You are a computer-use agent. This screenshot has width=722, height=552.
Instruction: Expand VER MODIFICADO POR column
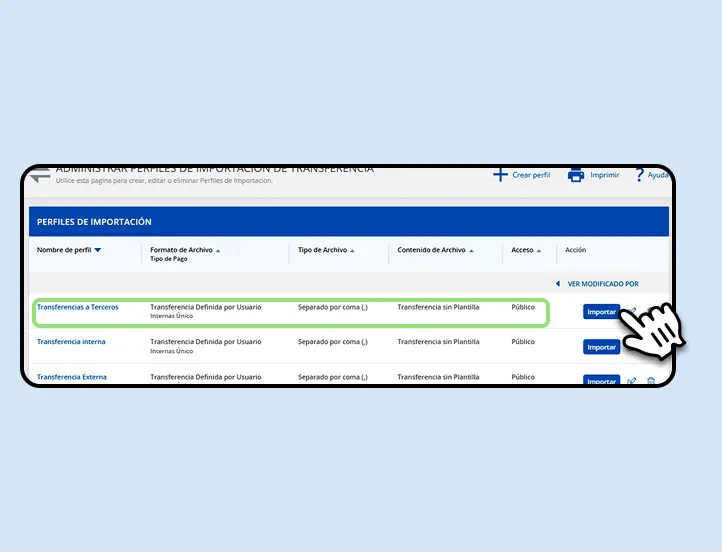click(x=597, y=284)
